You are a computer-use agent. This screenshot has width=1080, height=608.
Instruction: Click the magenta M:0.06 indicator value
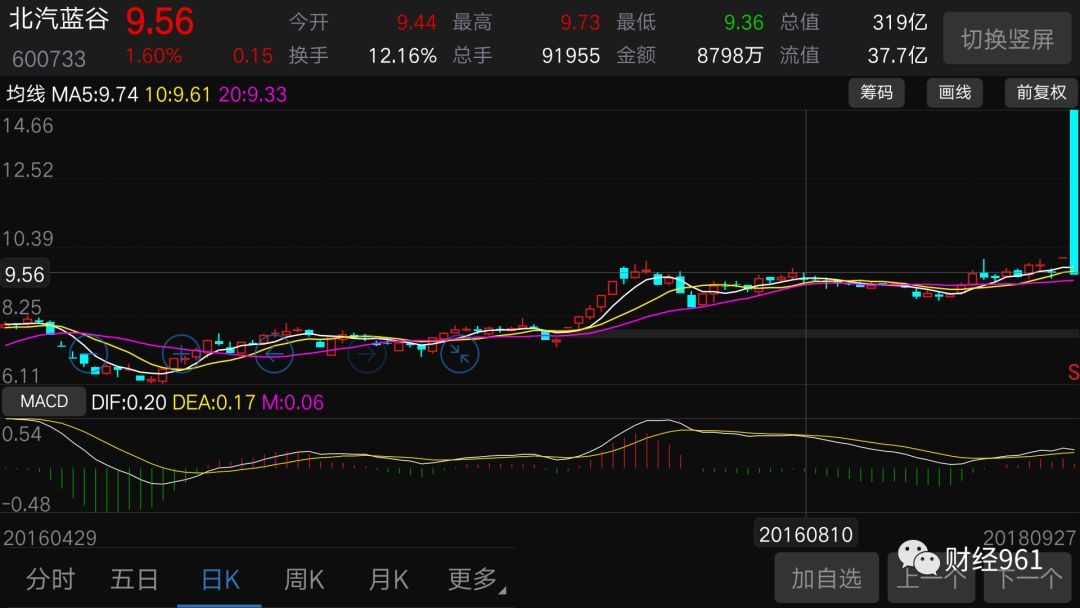tap(293, 402)
